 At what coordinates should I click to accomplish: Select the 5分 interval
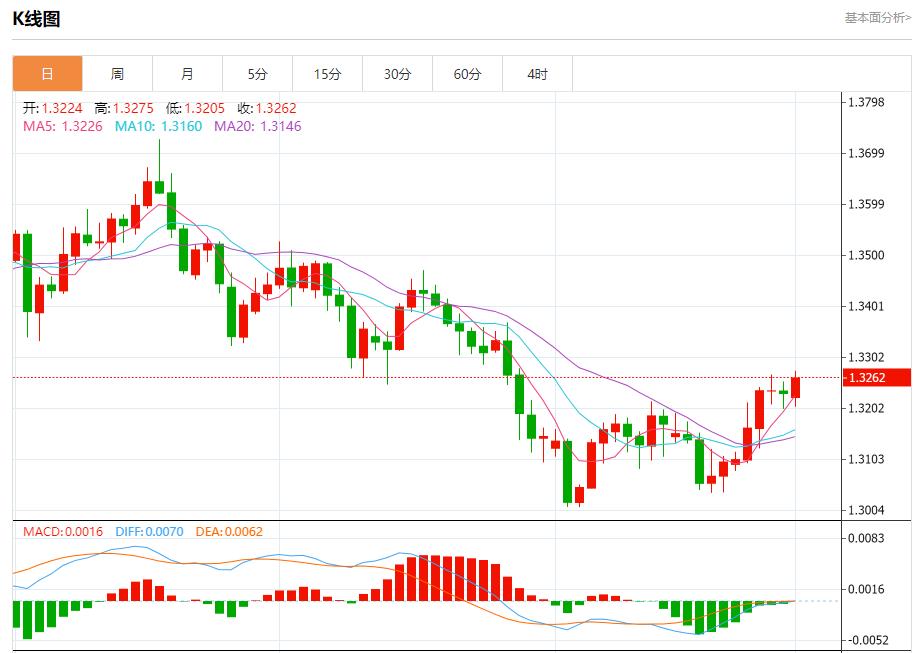[x=257, y=73]
